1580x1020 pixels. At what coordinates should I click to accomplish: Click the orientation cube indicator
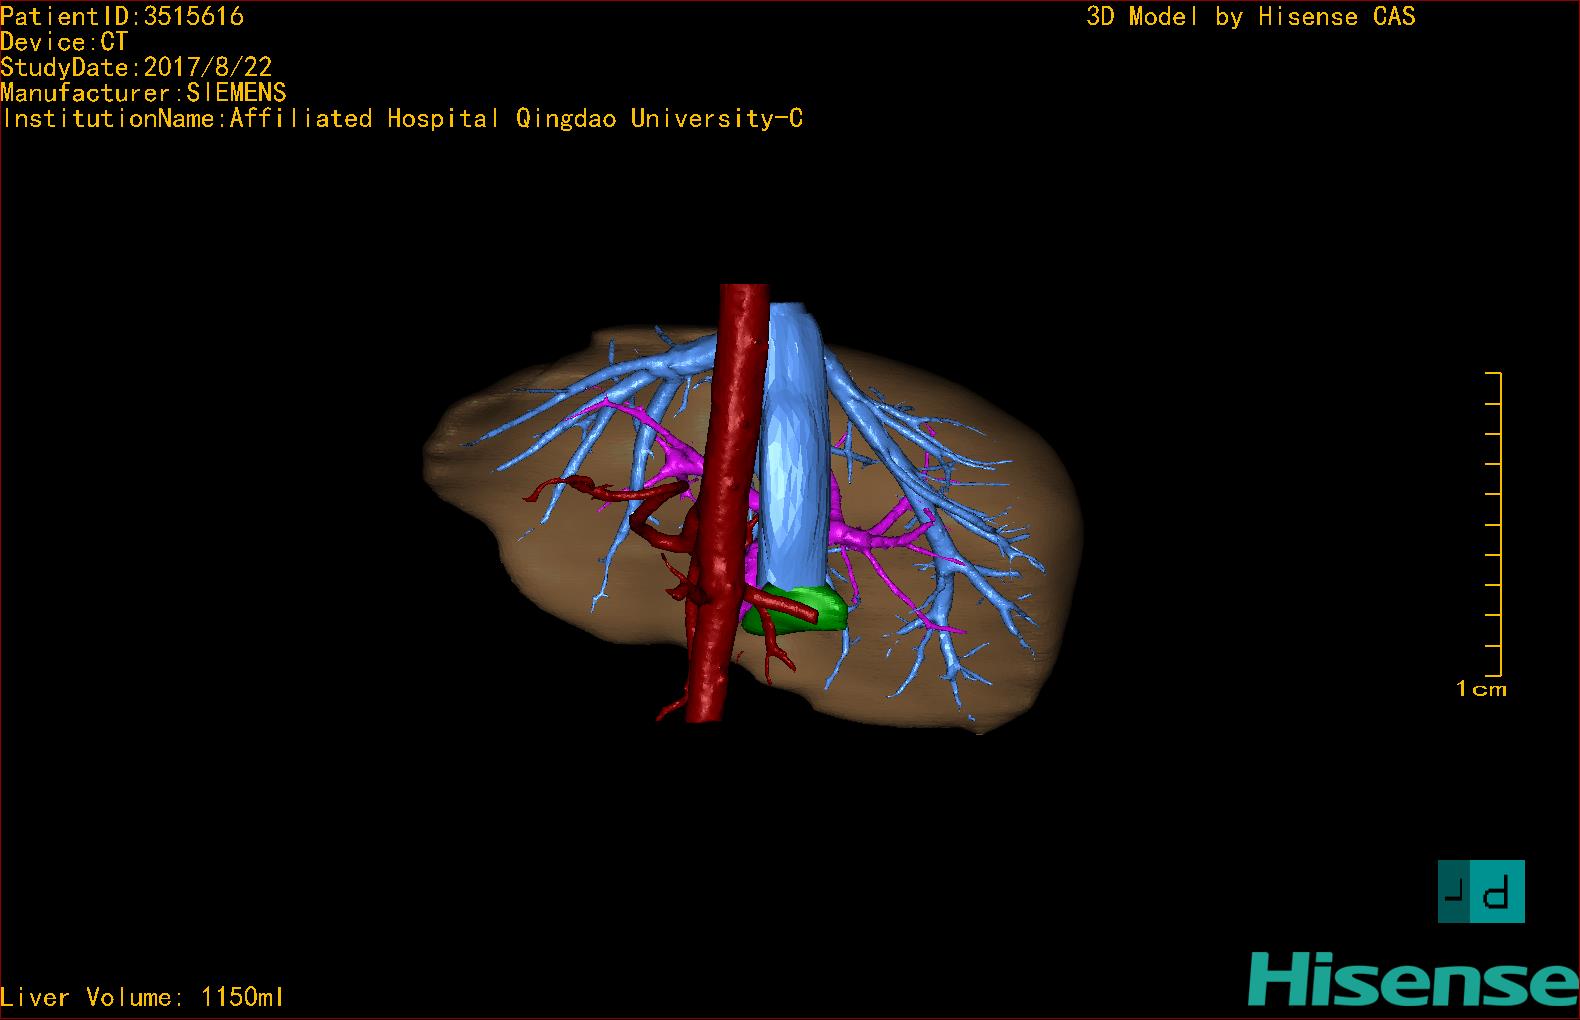coord(1481,891)
